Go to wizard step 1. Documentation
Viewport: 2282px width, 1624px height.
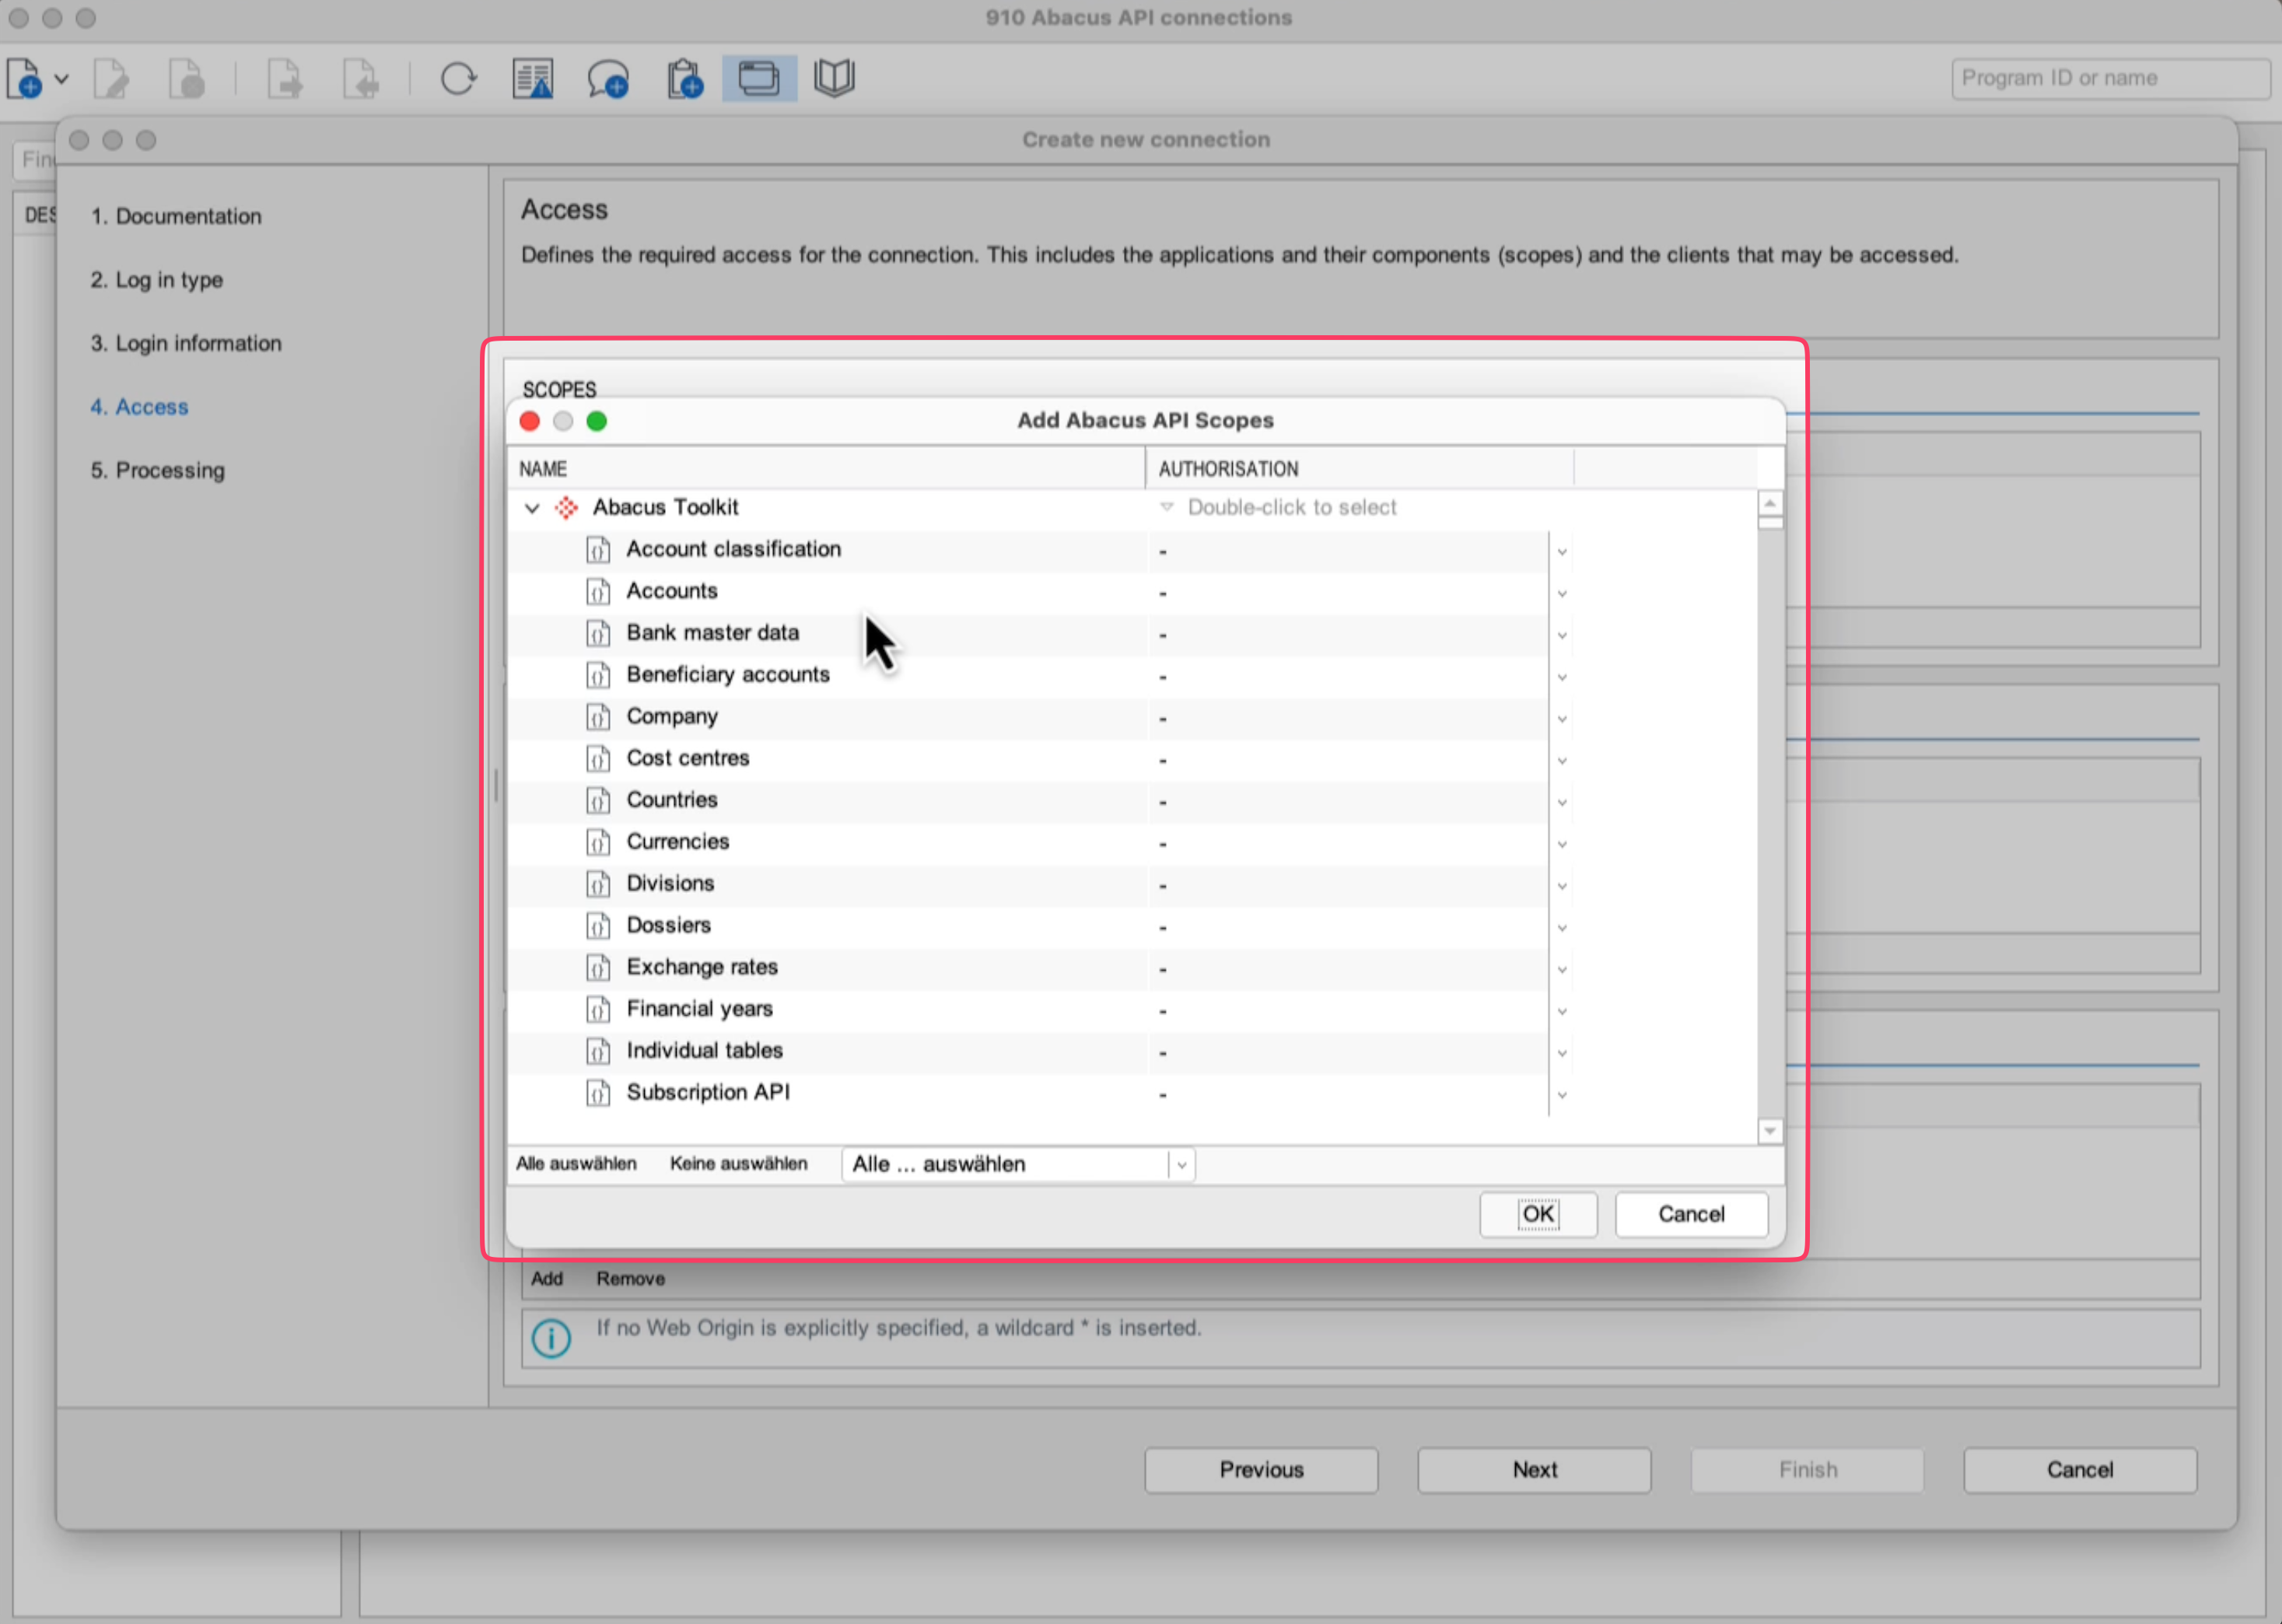[176, 216]
